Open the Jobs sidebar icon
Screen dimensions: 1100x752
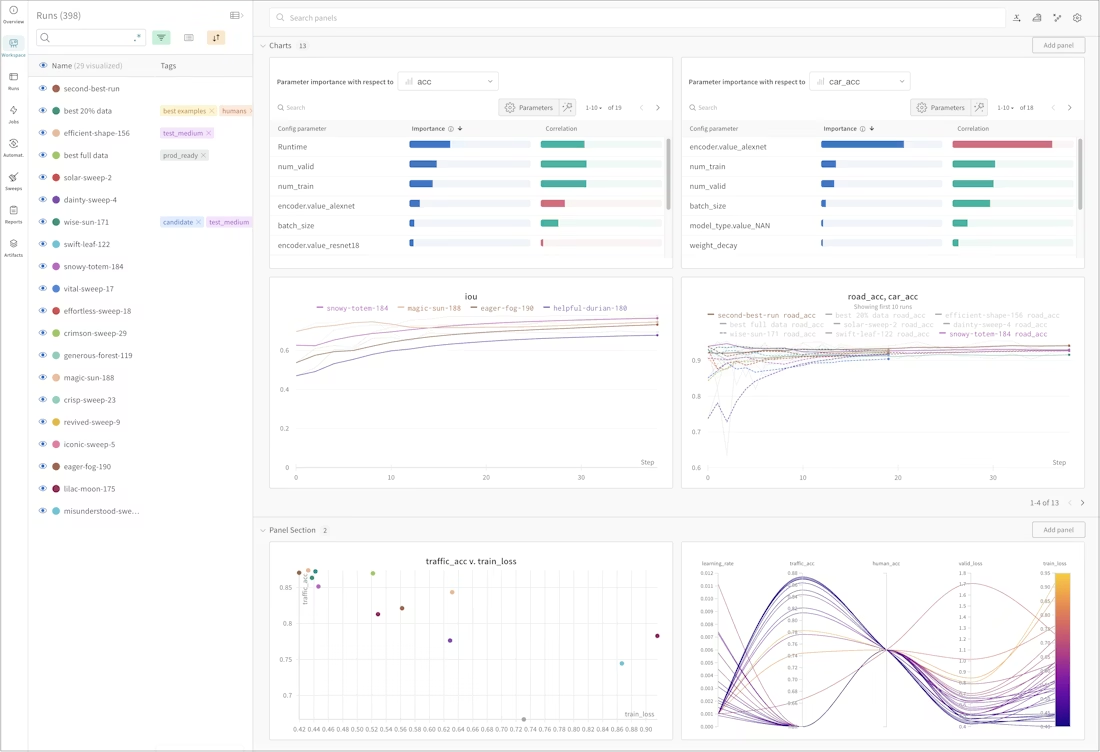coord(13,113)
